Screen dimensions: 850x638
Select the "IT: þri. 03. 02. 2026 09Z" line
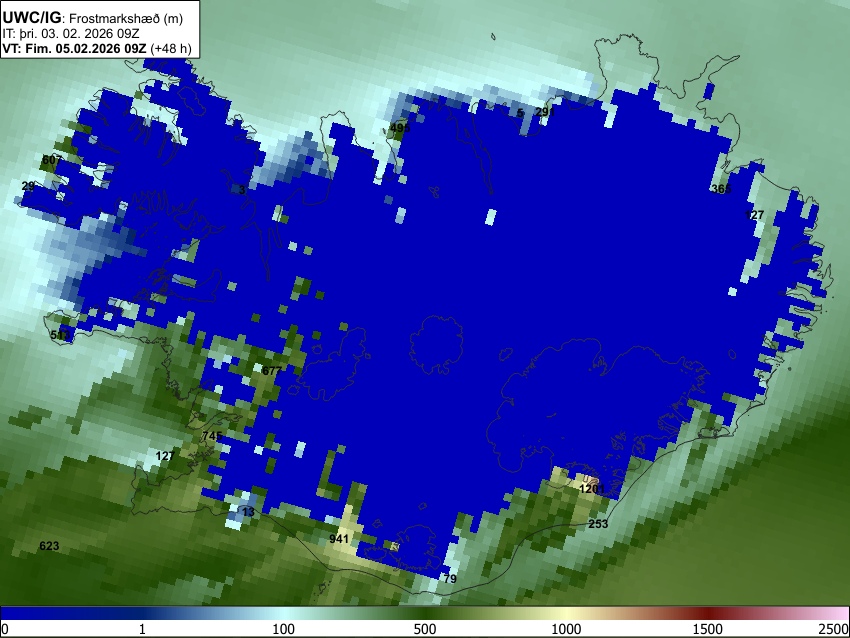(x=71, y=34)
